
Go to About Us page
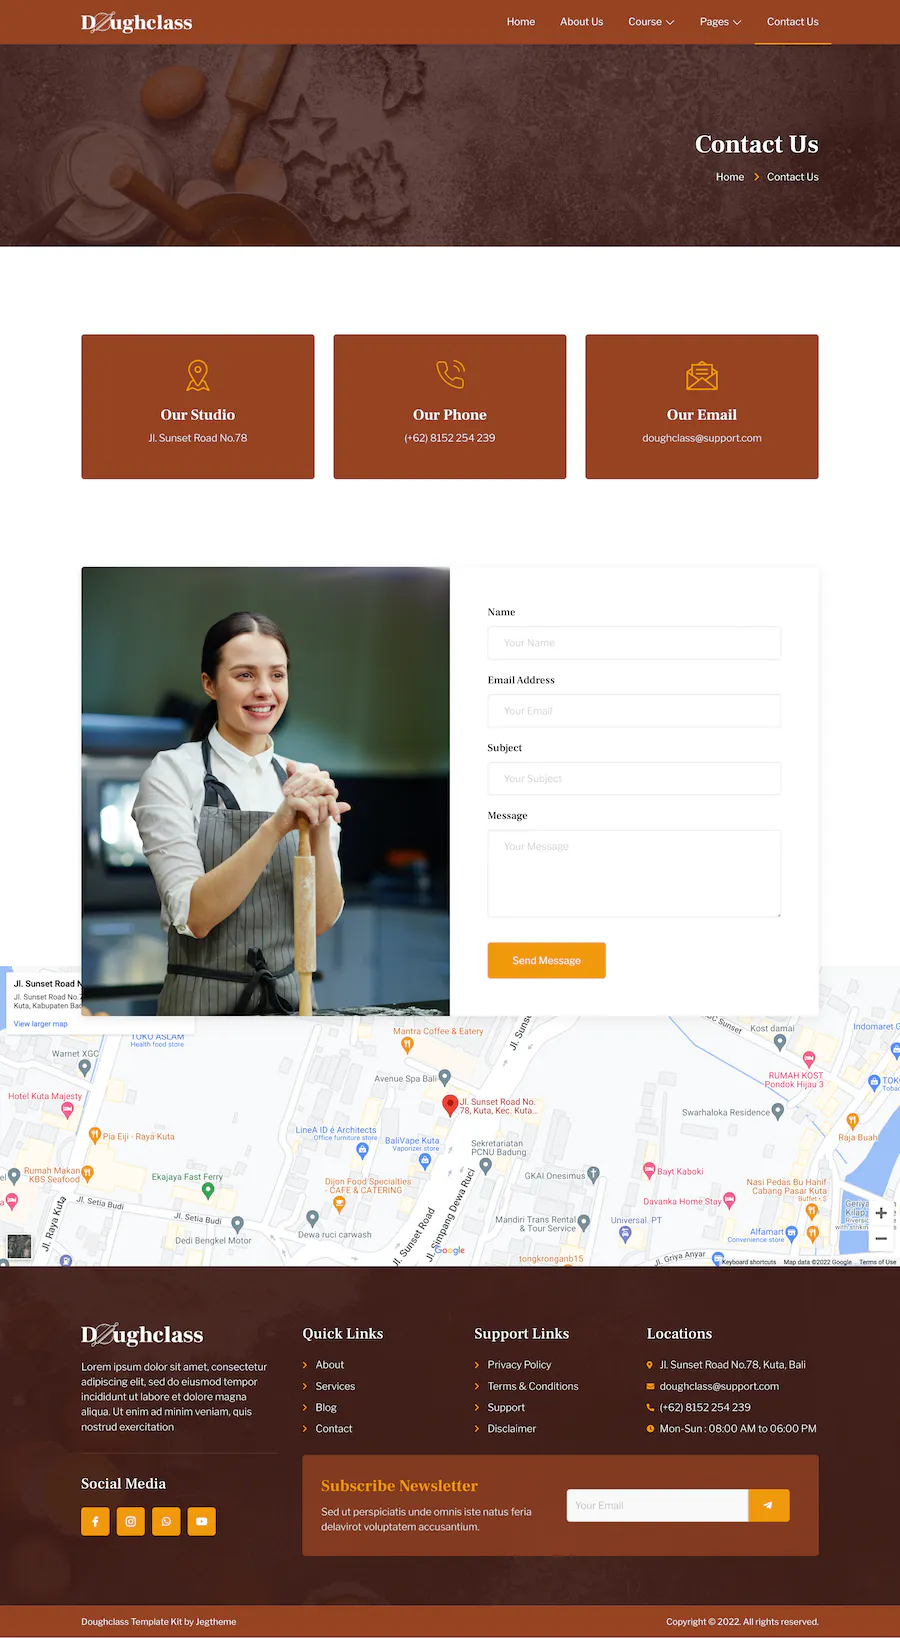(x=581, y=22)
